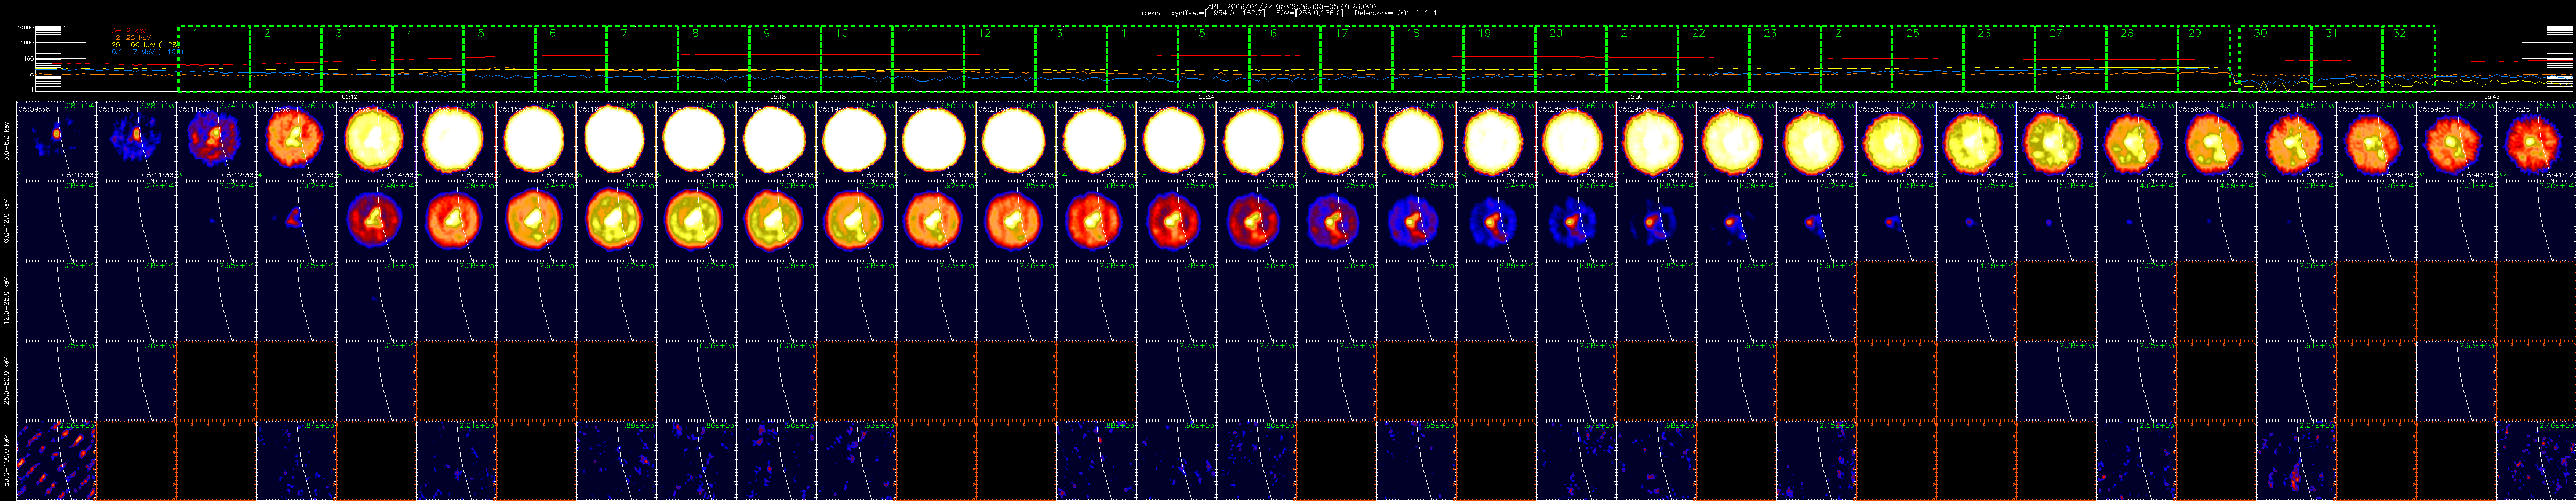
Task: Choose interval 32 in the light curve
Action: coord(2409,60)
